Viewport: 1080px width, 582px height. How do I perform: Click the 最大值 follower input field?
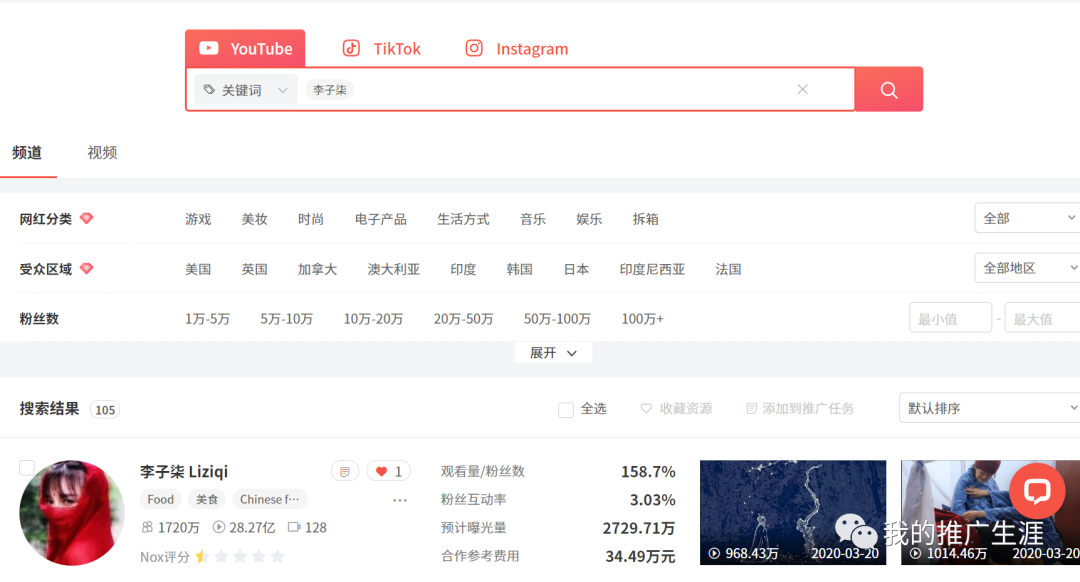click(x=1042, y=318)
